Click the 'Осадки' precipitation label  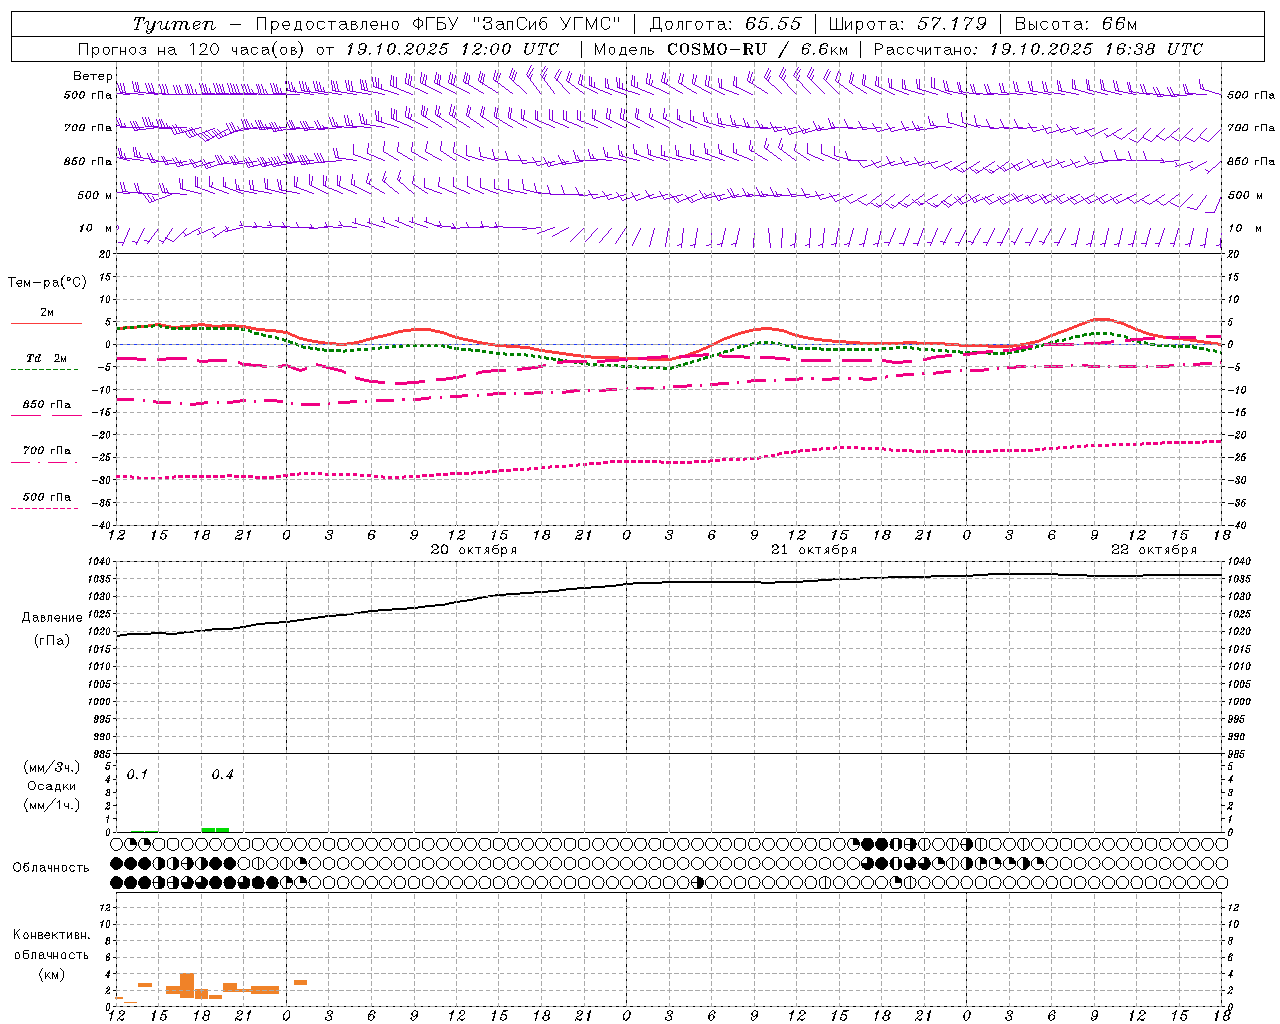click(x=52, y=786)
